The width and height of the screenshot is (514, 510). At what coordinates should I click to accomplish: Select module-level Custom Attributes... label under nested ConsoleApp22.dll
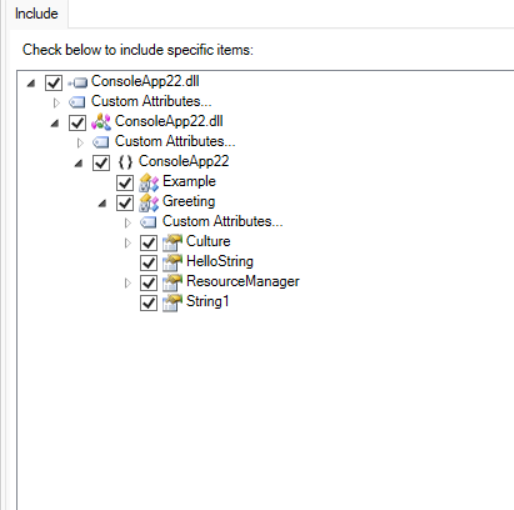pos(175,141)
